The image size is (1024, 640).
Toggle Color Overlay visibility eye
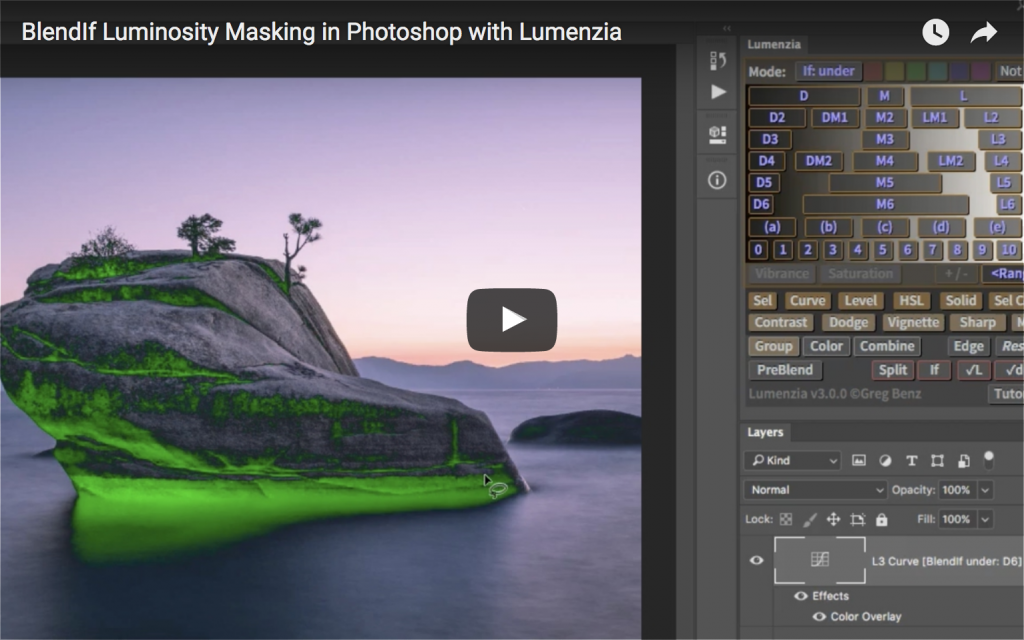pos(819,616)
